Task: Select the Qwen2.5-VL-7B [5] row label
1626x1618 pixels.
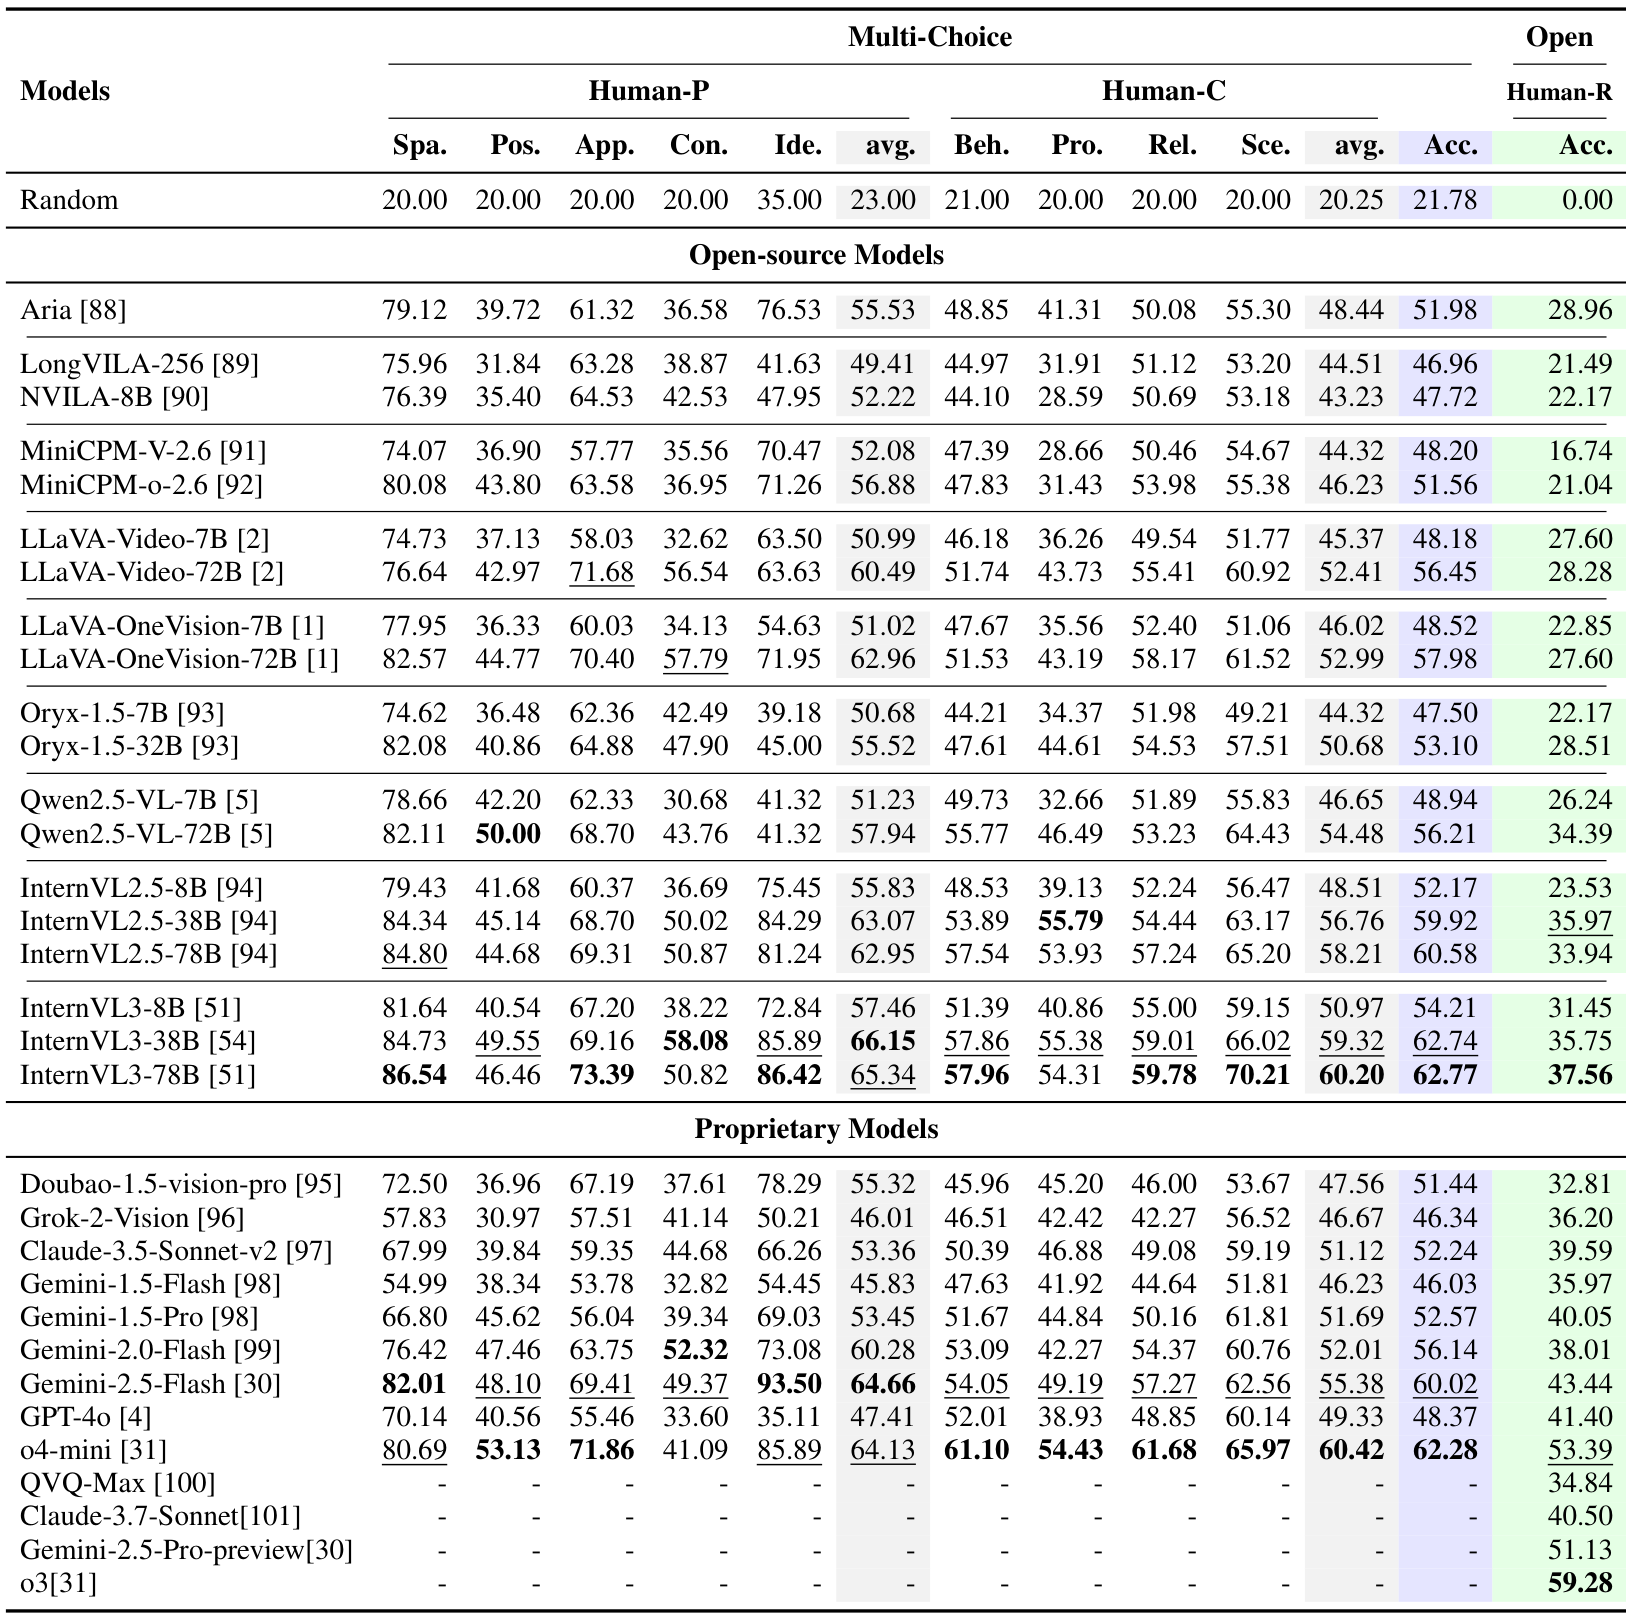Action: pyautogui.click(x=139, y=800)
